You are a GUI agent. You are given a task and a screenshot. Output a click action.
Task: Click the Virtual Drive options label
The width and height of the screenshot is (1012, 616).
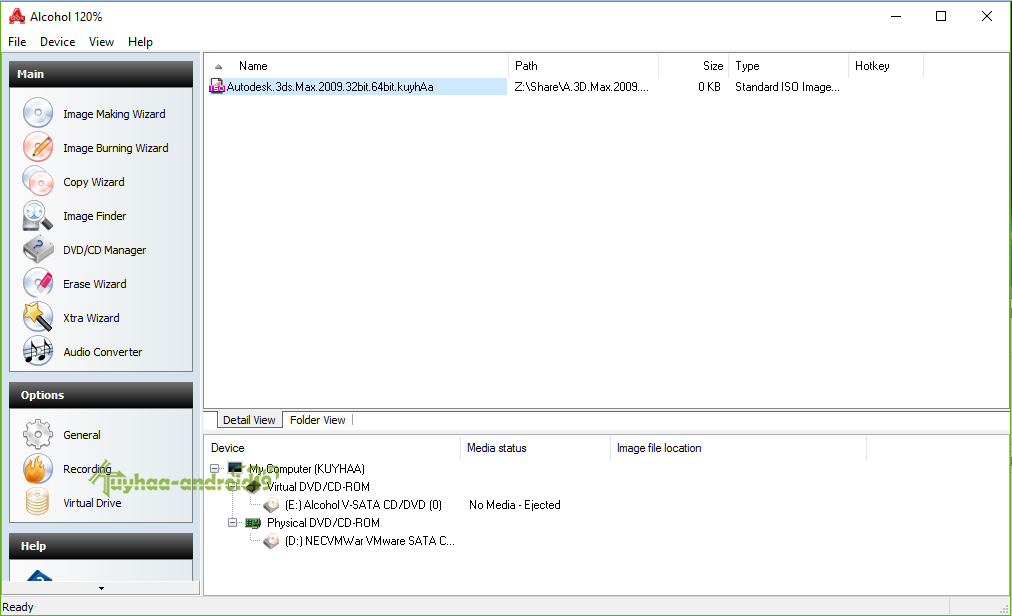point(92,503)
